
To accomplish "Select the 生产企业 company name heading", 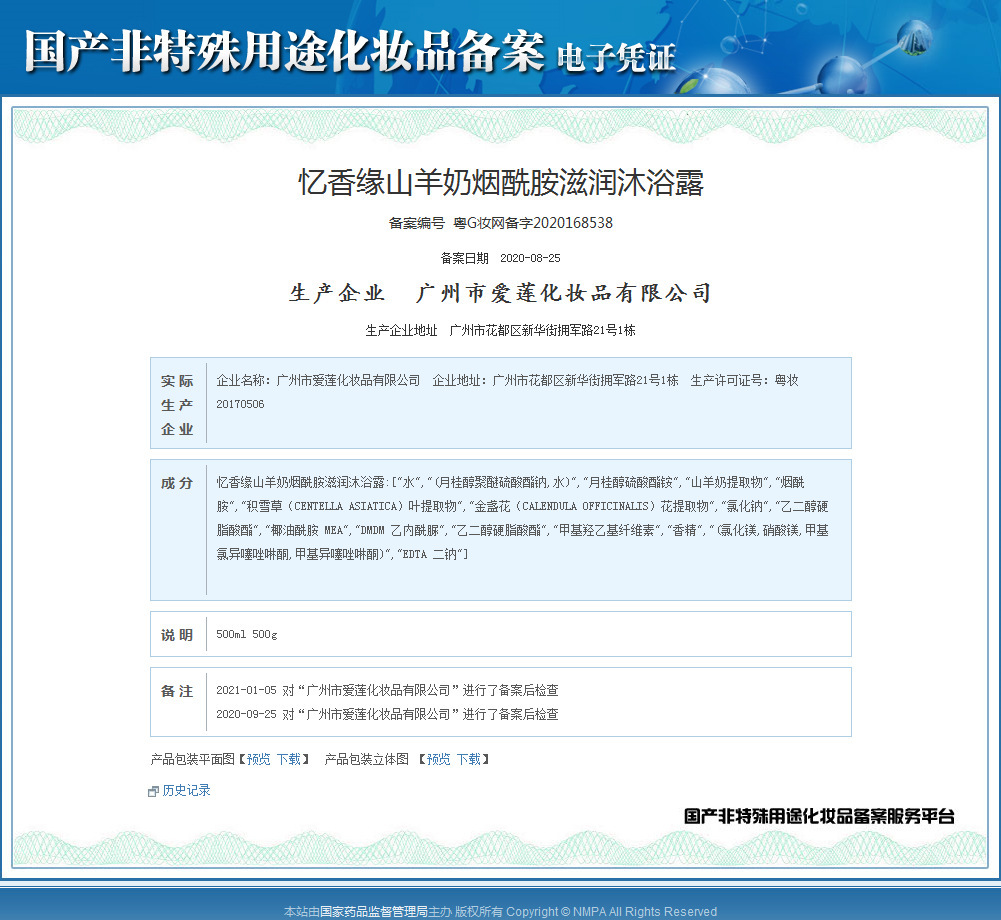I will point(563,293).
